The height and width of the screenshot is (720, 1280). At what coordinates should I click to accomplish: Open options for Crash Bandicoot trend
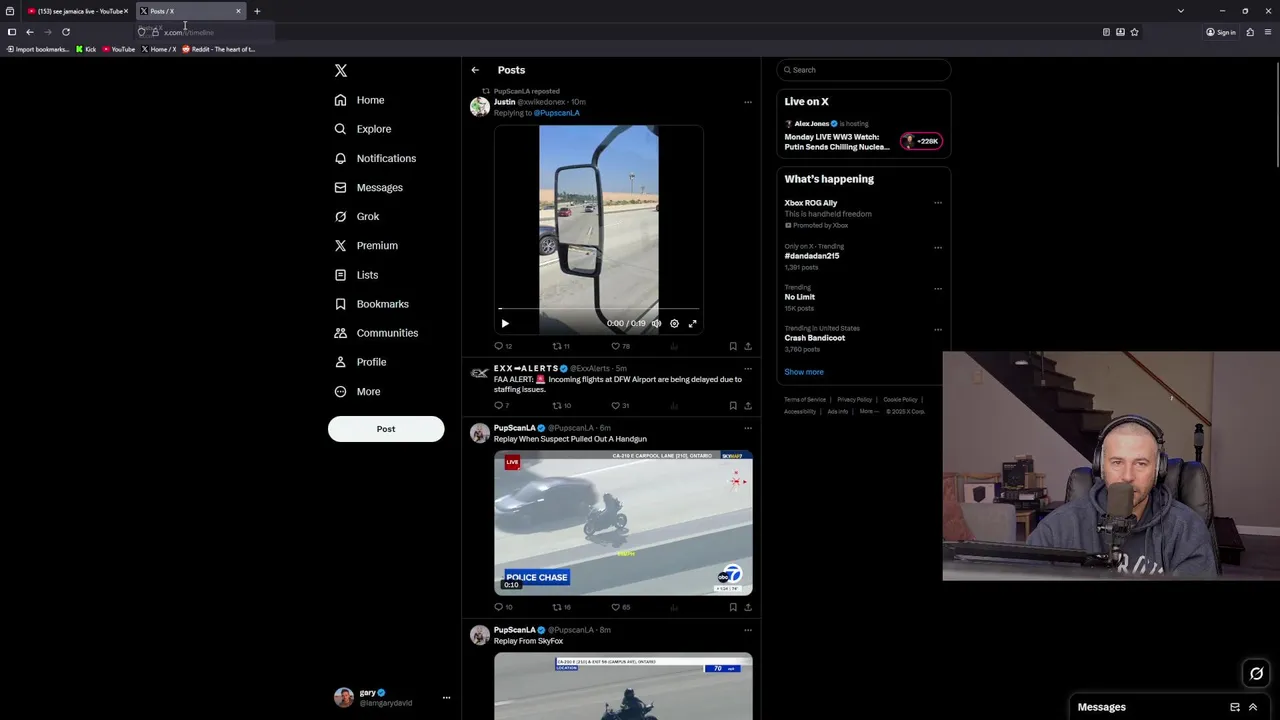pyautogui.click(x=938, y=329)
